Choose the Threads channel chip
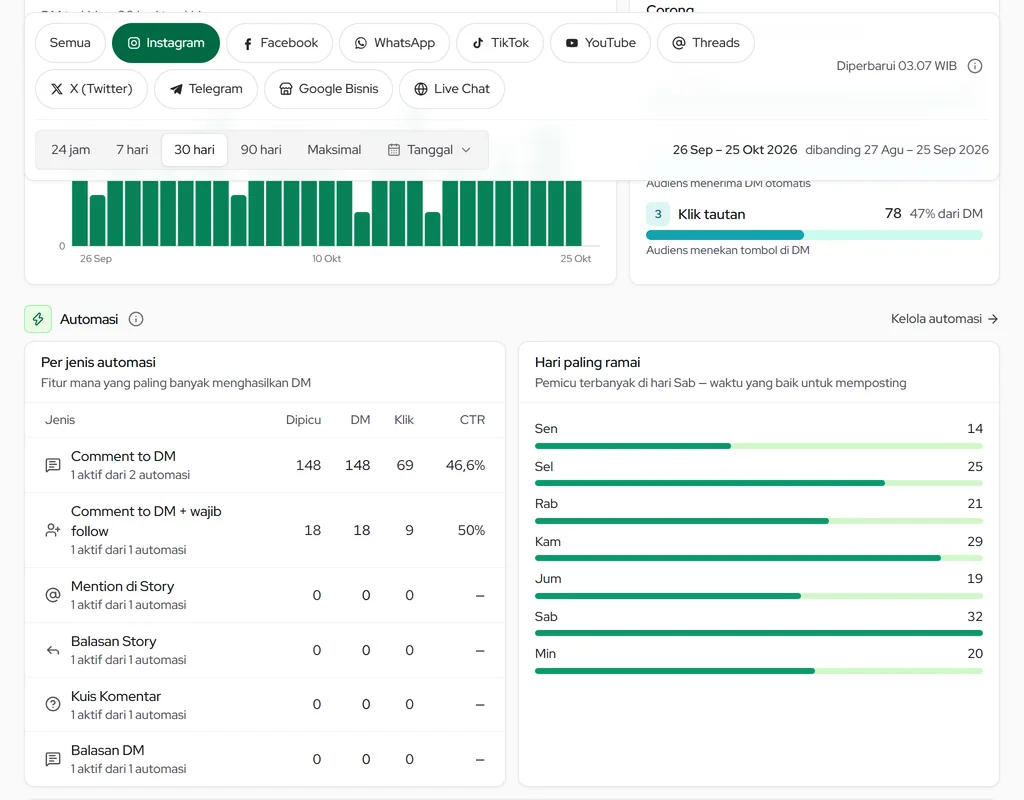The height and width of the screenshot is (800, 1024). pos(706,43)
